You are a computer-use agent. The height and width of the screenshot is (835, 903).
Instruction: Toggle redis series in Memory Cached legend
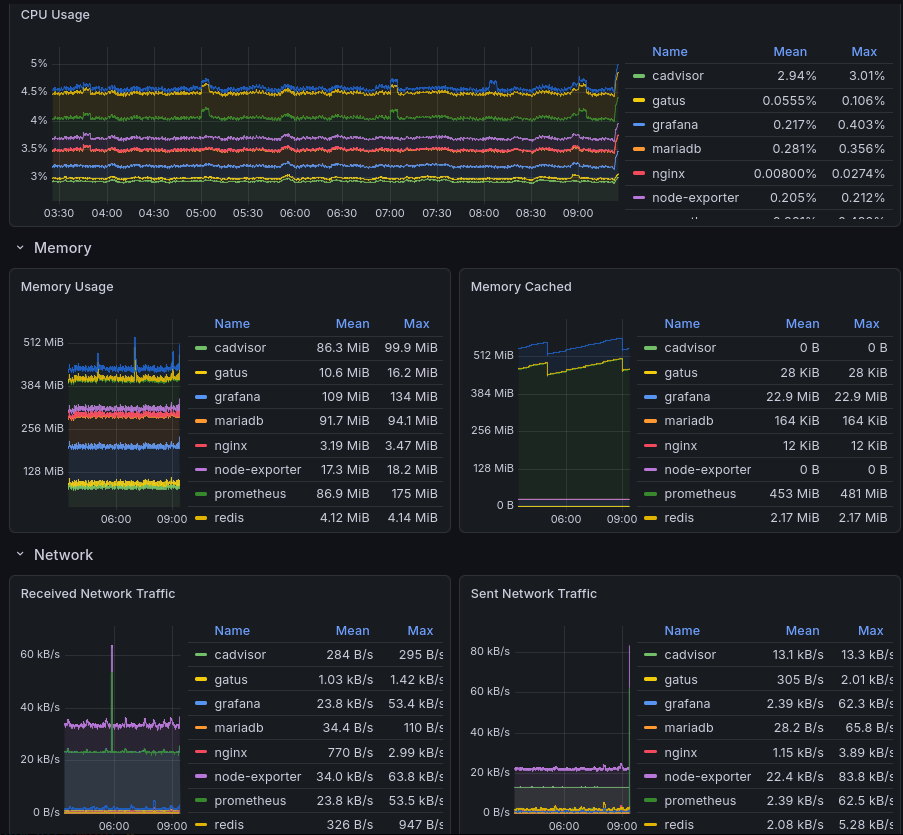pyautogui.click(x=679, y=518)
